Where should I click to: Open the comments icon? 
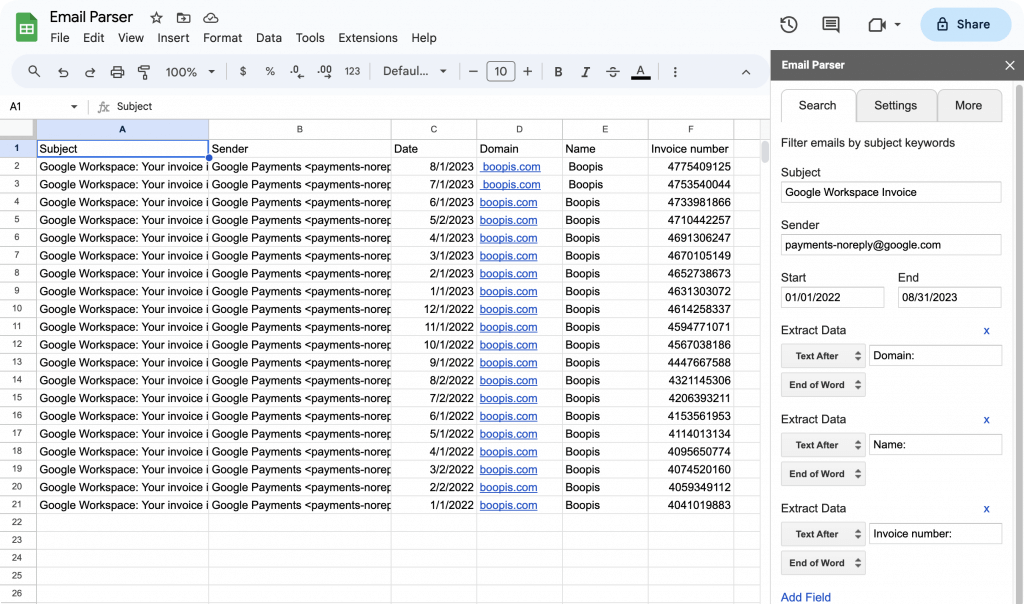click(830, 25)
